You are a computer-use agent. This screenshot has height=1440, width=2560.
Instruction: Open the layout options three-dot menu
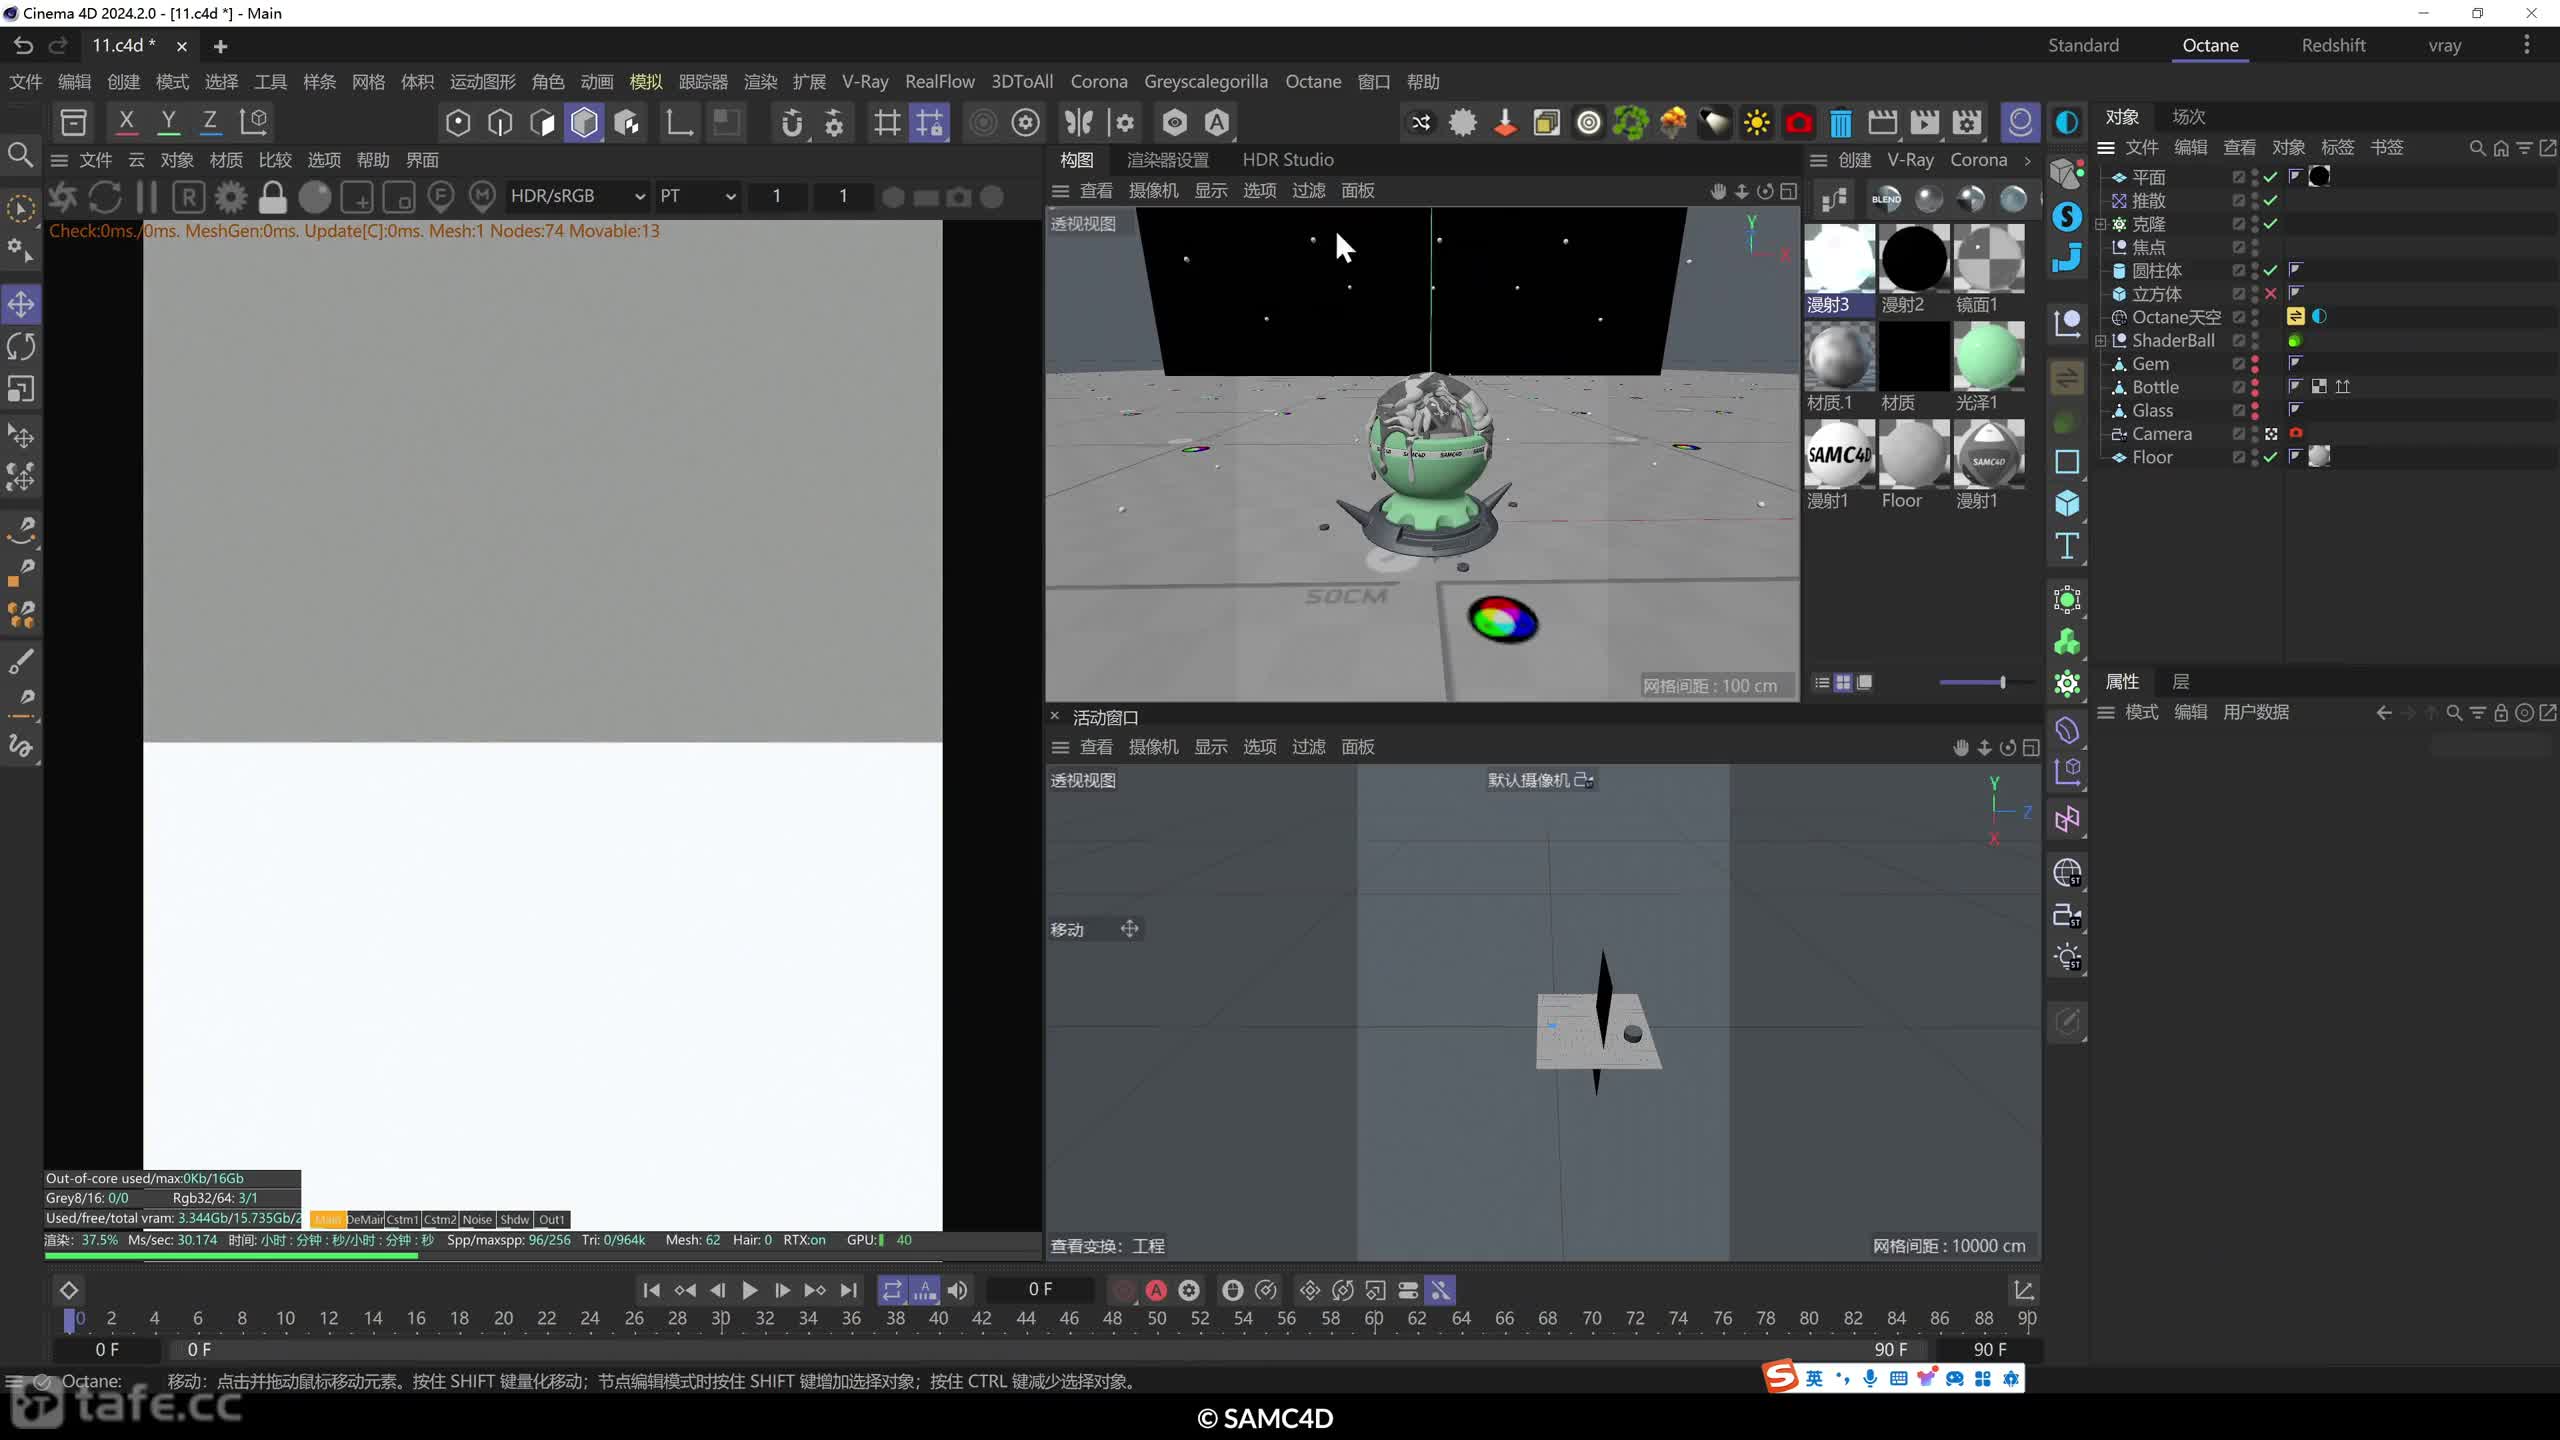pos(2526,45)
